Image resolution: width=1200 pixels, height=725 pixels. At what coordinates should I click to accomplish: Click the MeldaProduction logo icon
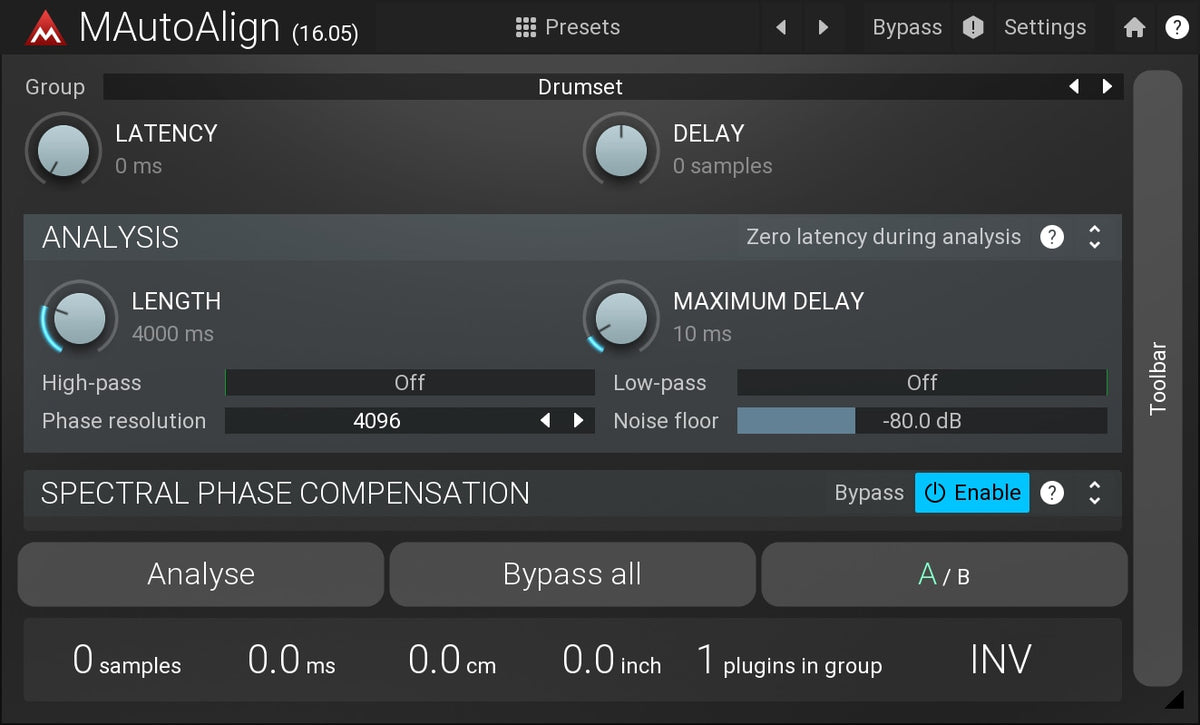[x=45, y=27]
